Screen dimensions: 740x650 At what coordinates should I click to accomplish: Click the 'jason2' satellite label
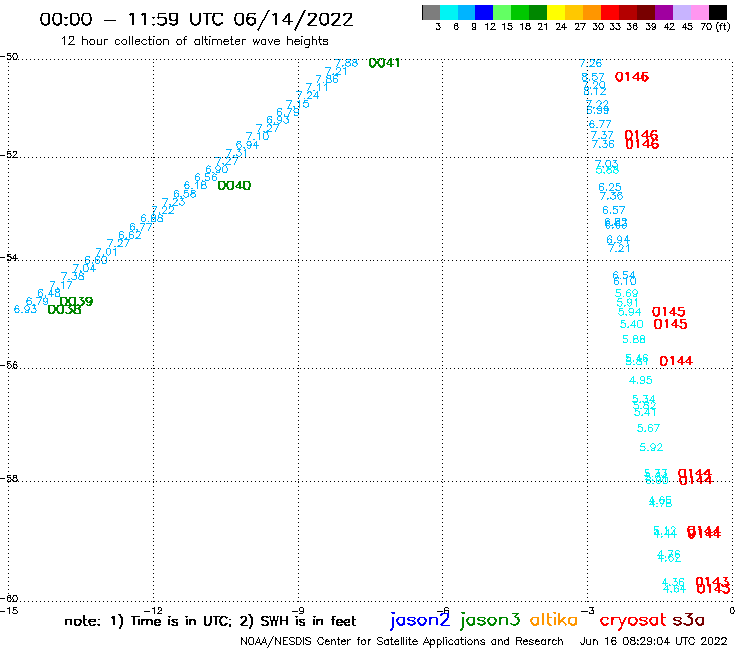[420, 620]
